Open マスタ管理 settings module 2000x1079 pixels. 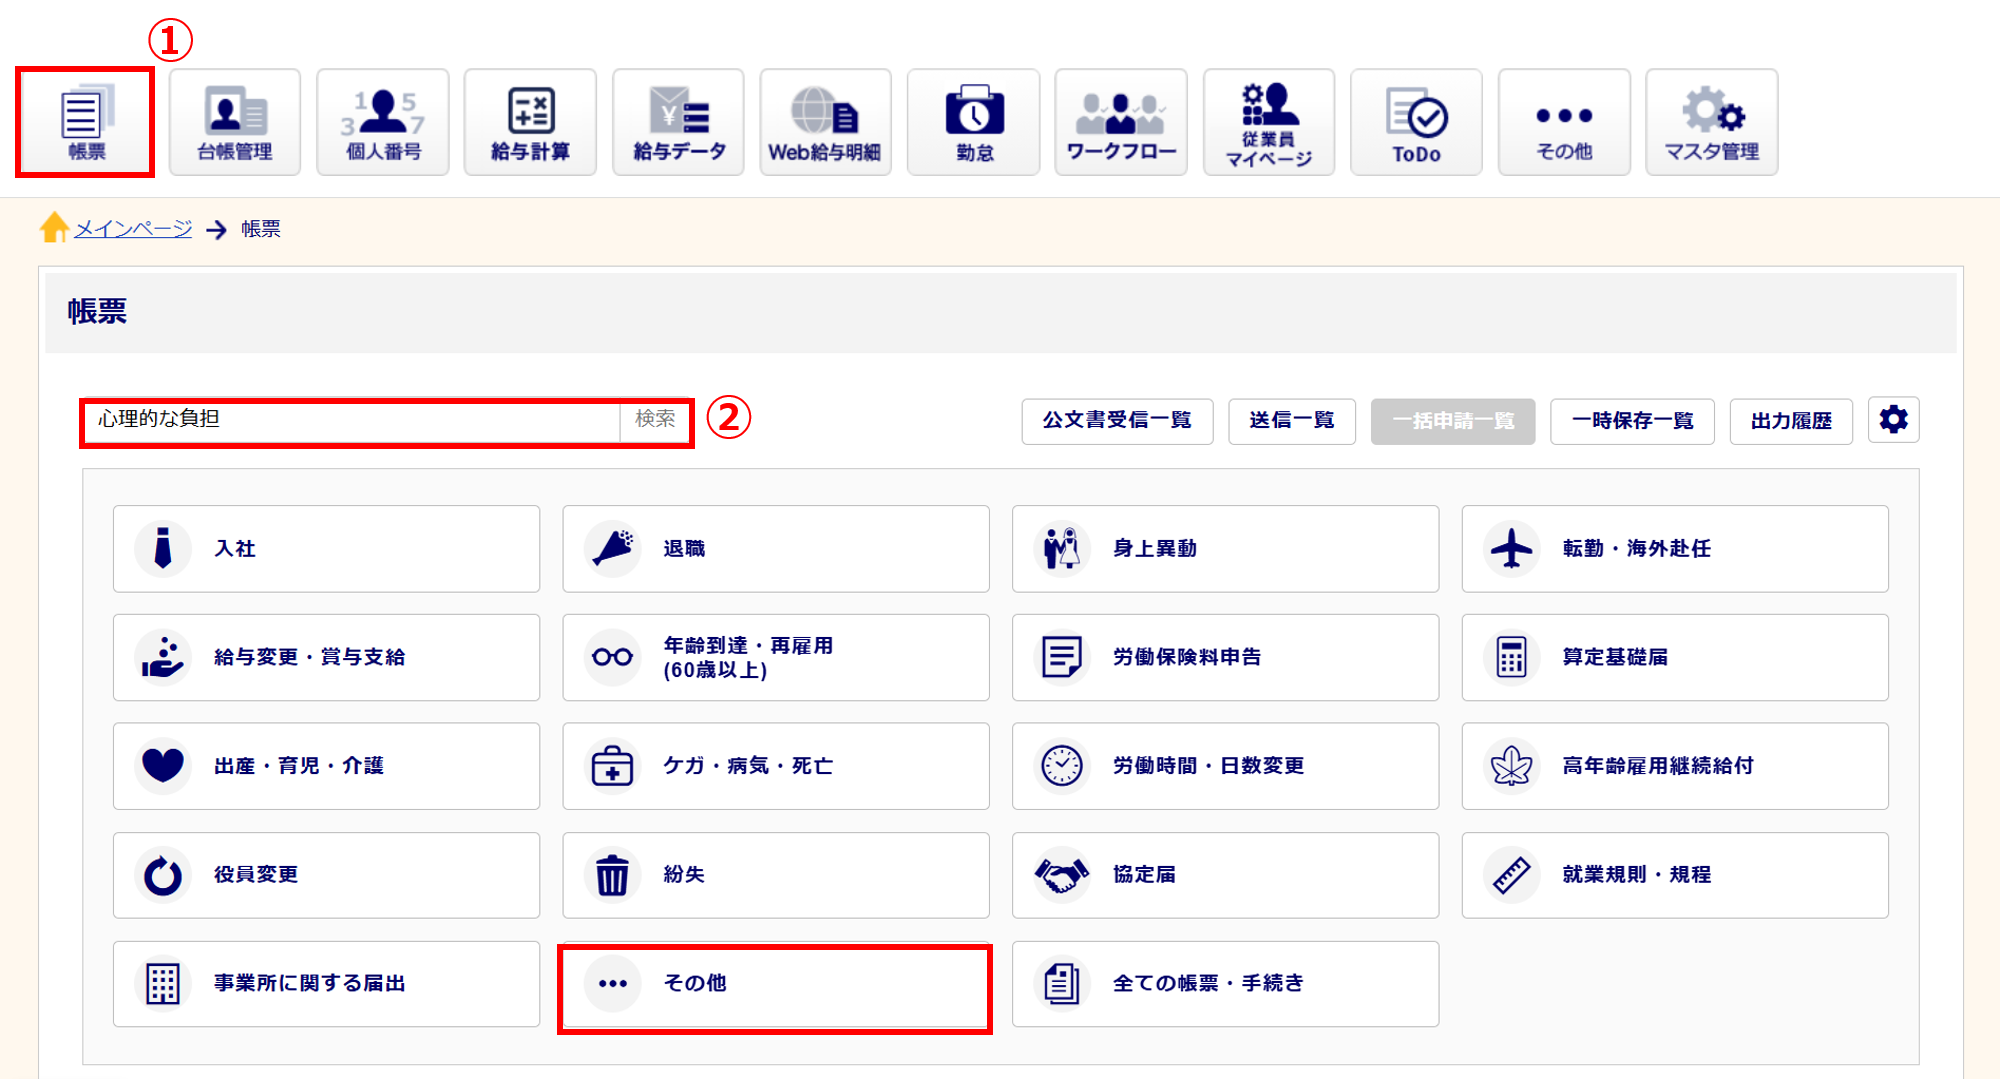pyautogui.click(x=1712, y=122)
